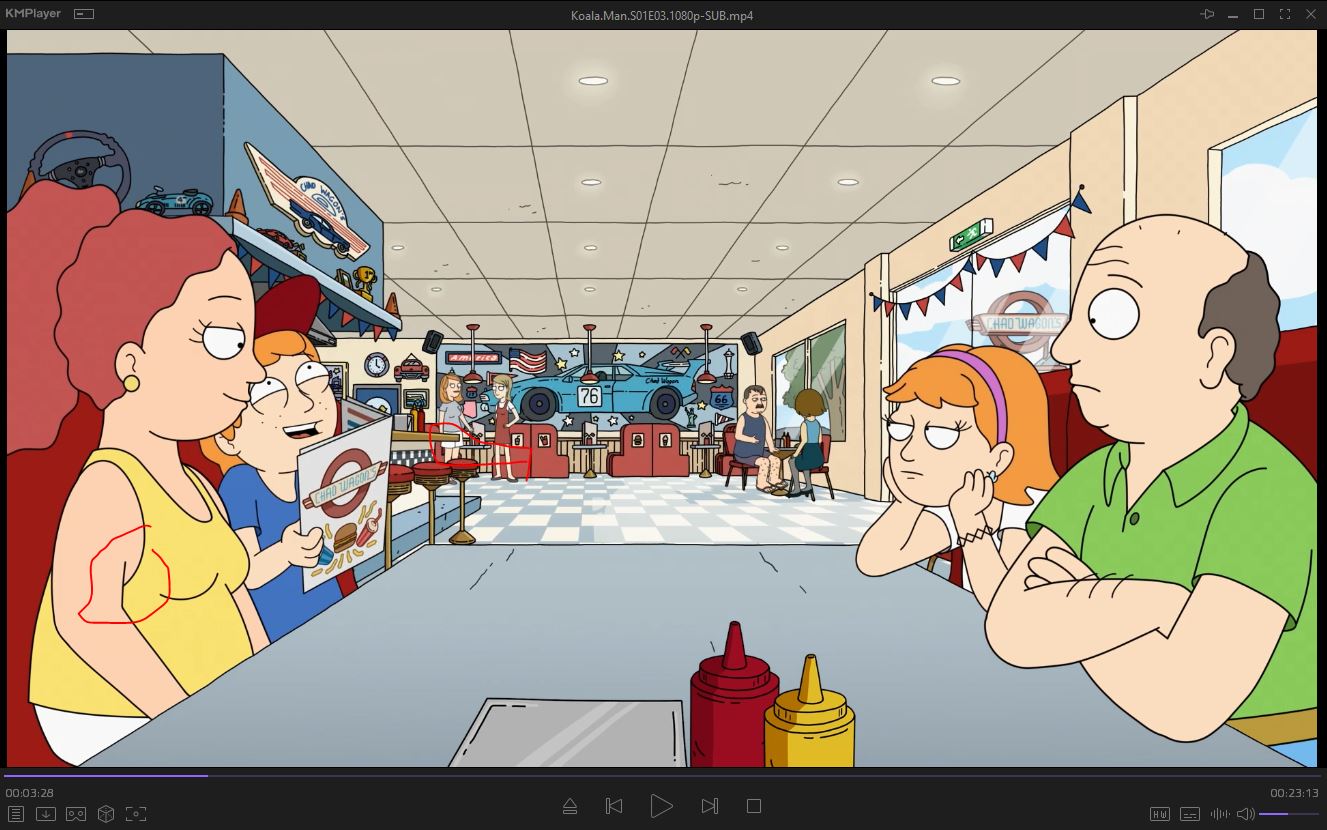Stop the video playback
Viewport: 1327px width, 830px height.
(754, 806)
